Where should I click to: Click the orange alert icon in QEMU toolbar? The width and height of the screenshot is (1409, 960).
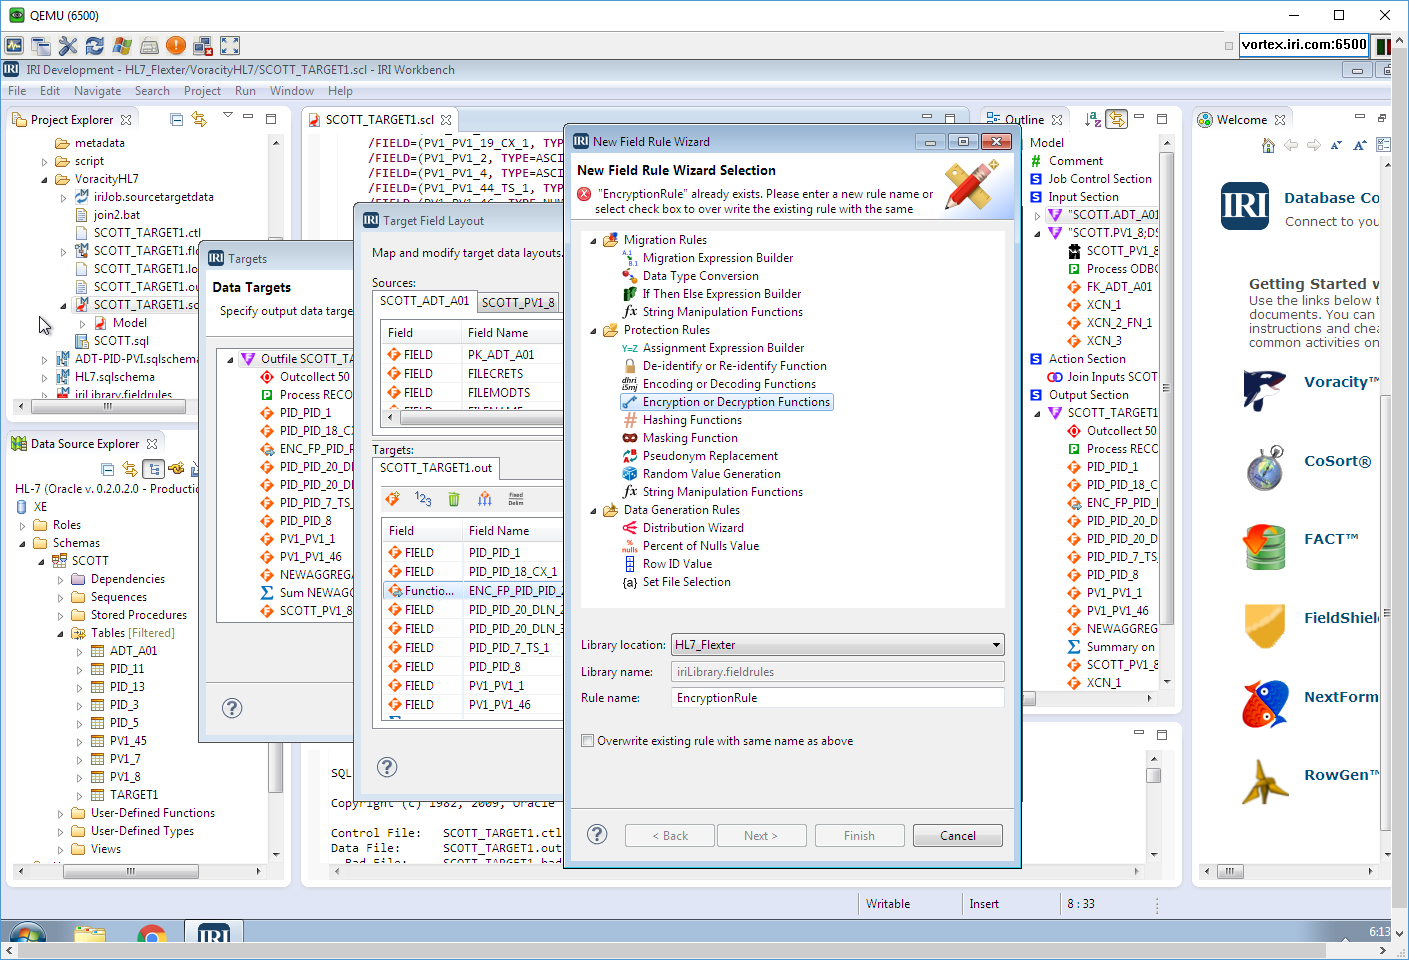176,45
